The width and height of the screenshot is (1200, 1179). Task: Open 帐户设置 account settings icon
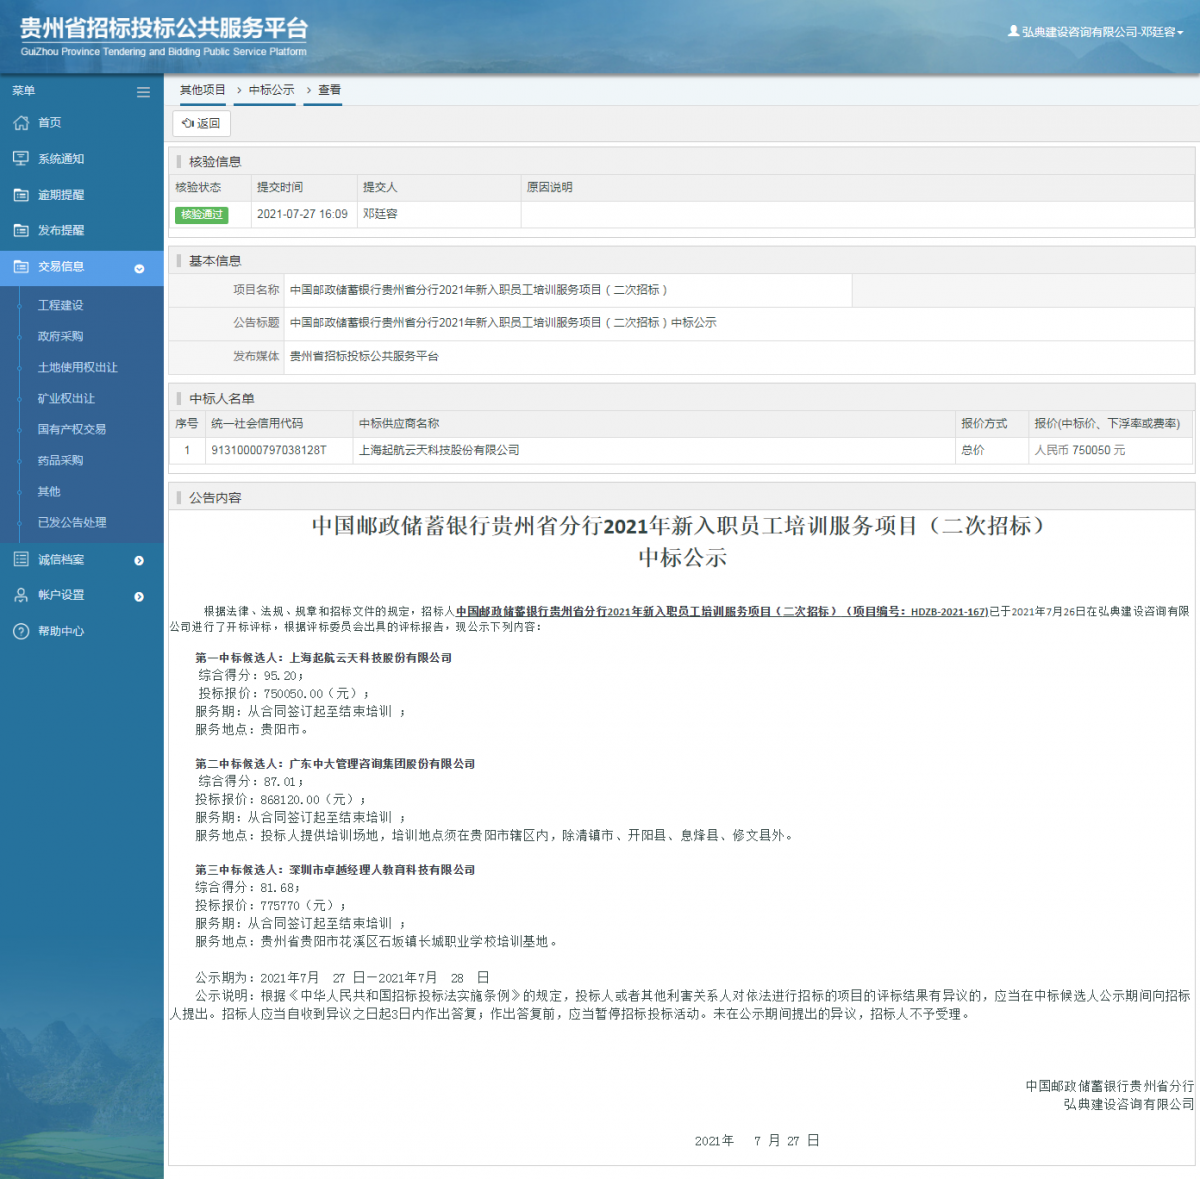pyautogui.click(x=20, y=595)
